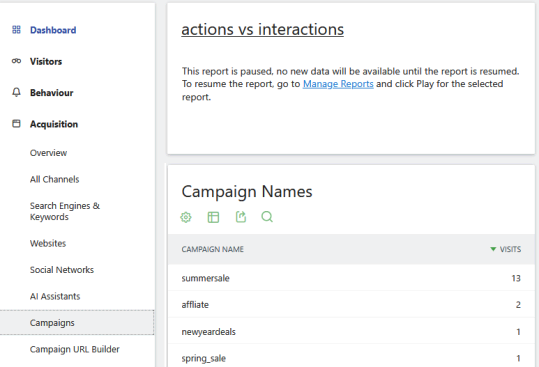The width and height of the screenshot is (539, 367).
Task: Open AI Assistants report
Action: click(x=55, y=296)
